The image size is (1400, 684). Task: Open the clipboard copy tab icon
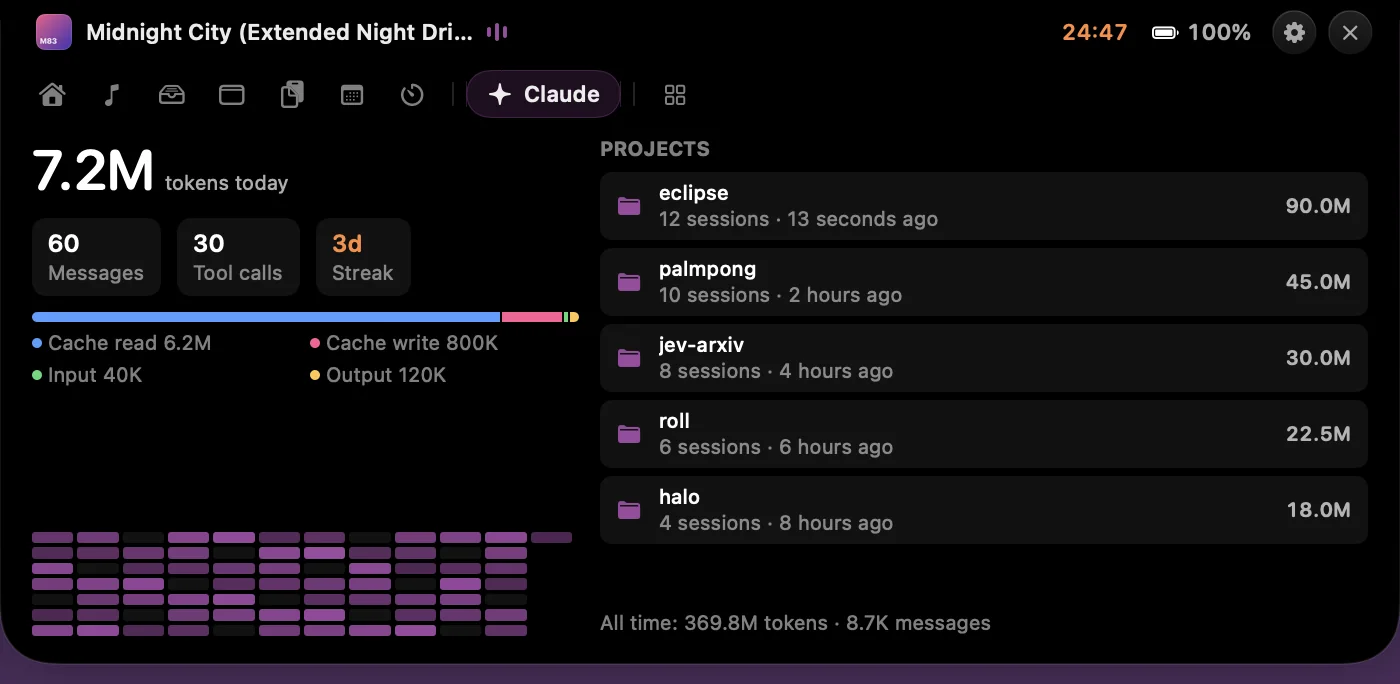click(x=292, y=95)
